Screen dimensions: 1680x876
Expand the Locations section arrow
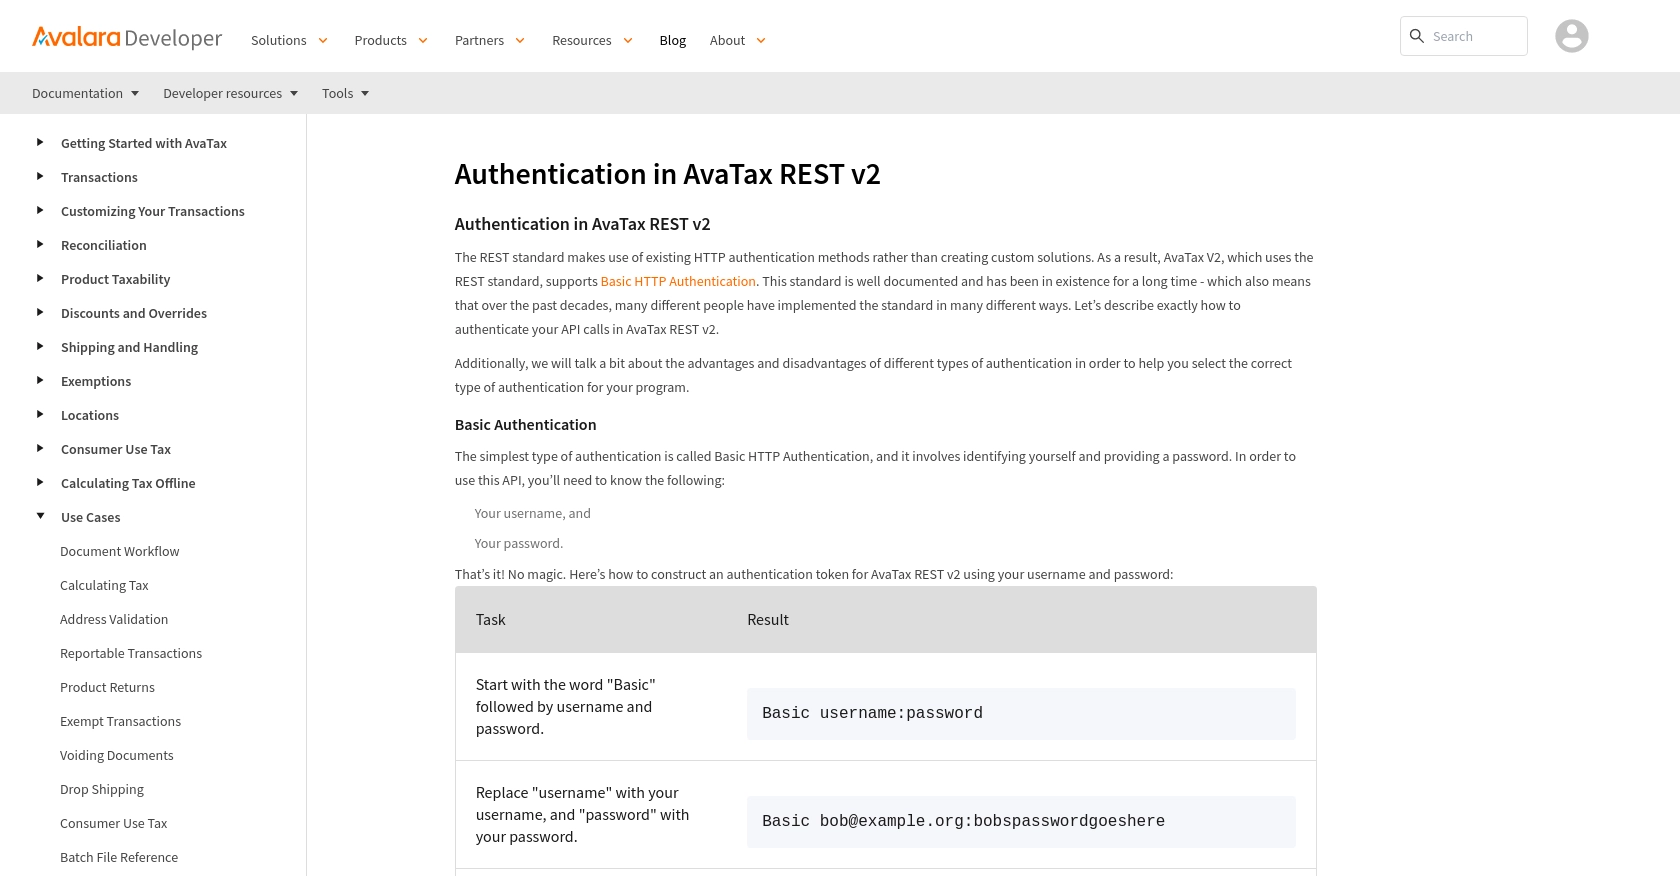(40, 414)
